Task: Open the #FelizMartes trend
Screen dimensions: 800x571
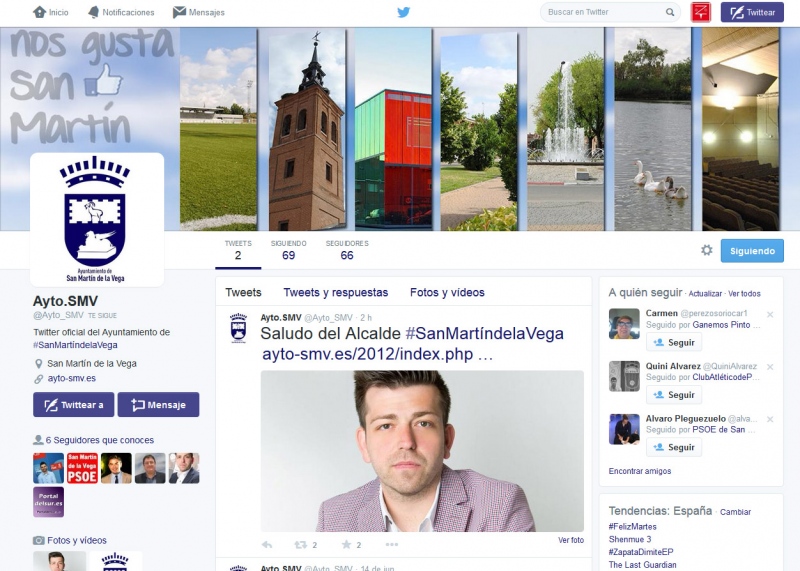Action: point(633,527)
